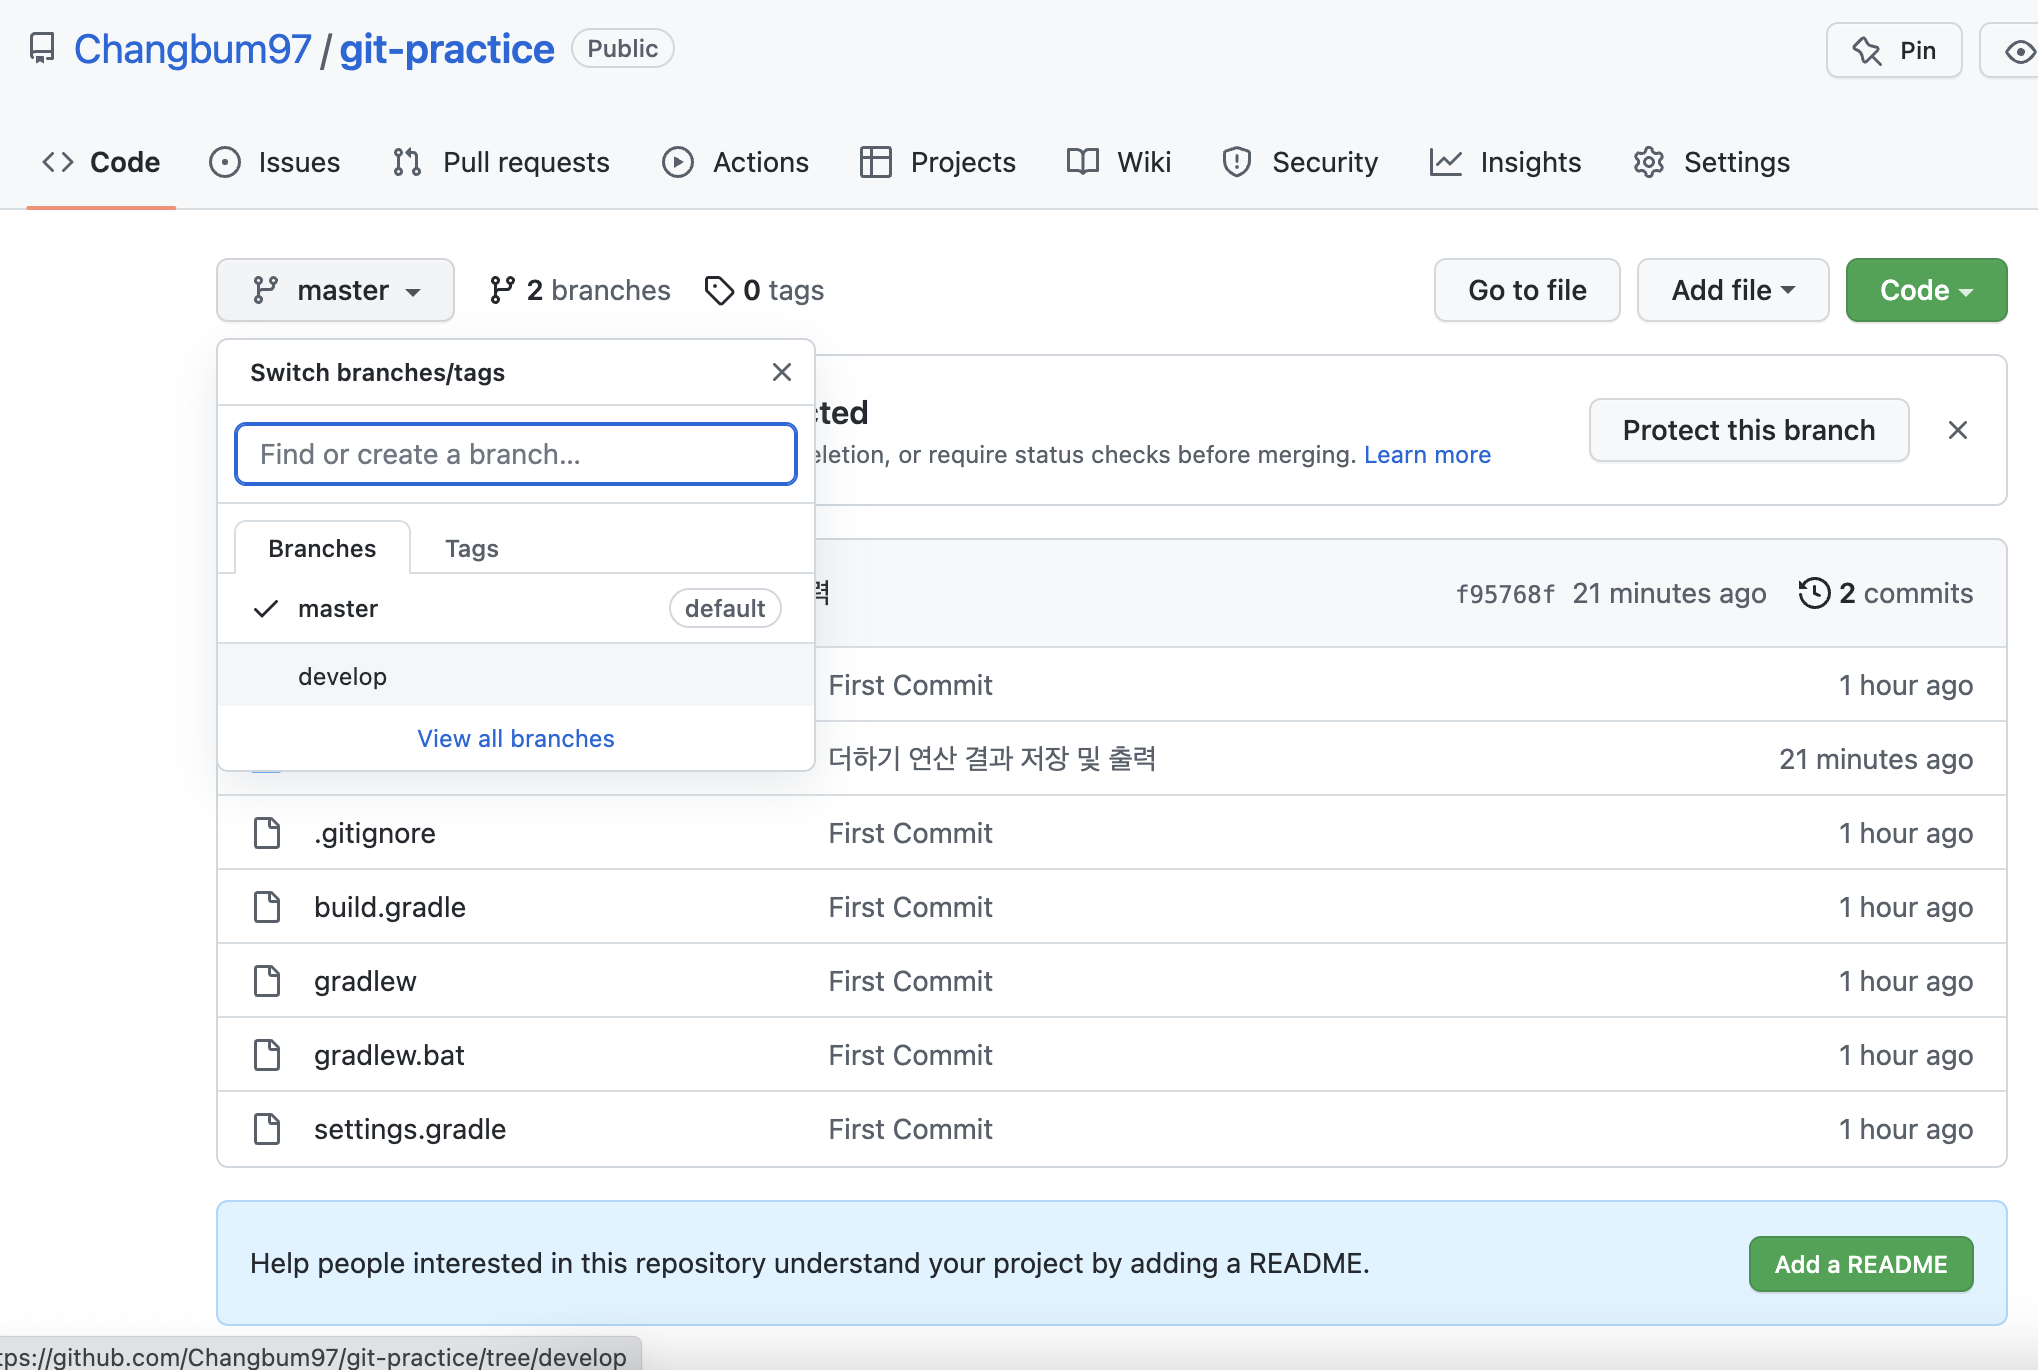Image resolution: width=2038 pixels, height=1370 pixels.
Task: Click the file icon next to build.gradle
Action: [267, 907]
